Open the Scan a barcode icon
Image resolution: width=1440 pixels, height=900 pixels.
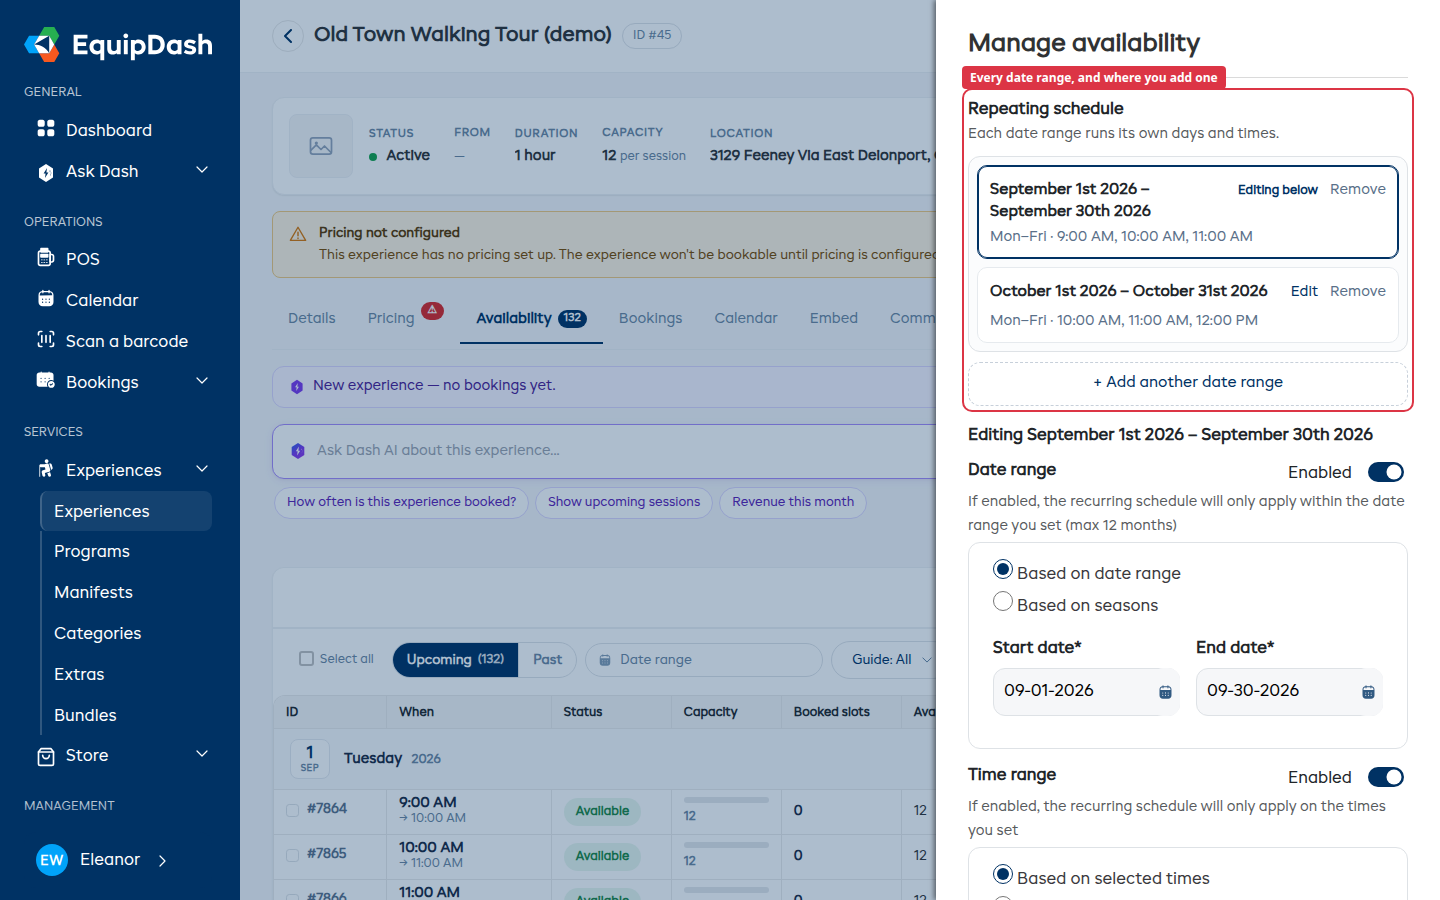(x=46, y=340)
